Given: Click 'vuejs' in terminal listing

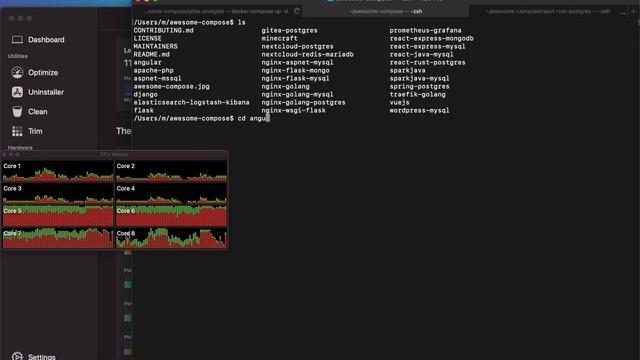Looking at the screenshot, I should tap(399, 102).
